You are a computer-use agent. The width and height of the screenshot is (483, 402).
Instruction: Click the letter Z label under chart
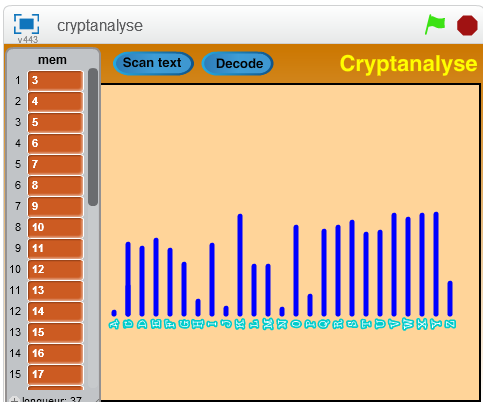[x=450, y=324]
